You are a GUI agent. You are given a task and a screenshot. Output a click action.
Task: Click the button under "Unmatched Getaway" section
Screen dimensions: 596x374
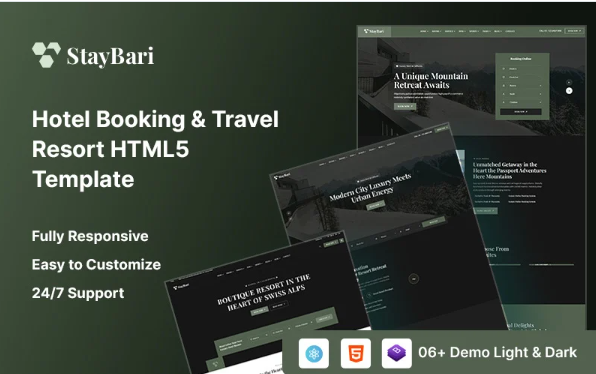[x=485, y=211]
